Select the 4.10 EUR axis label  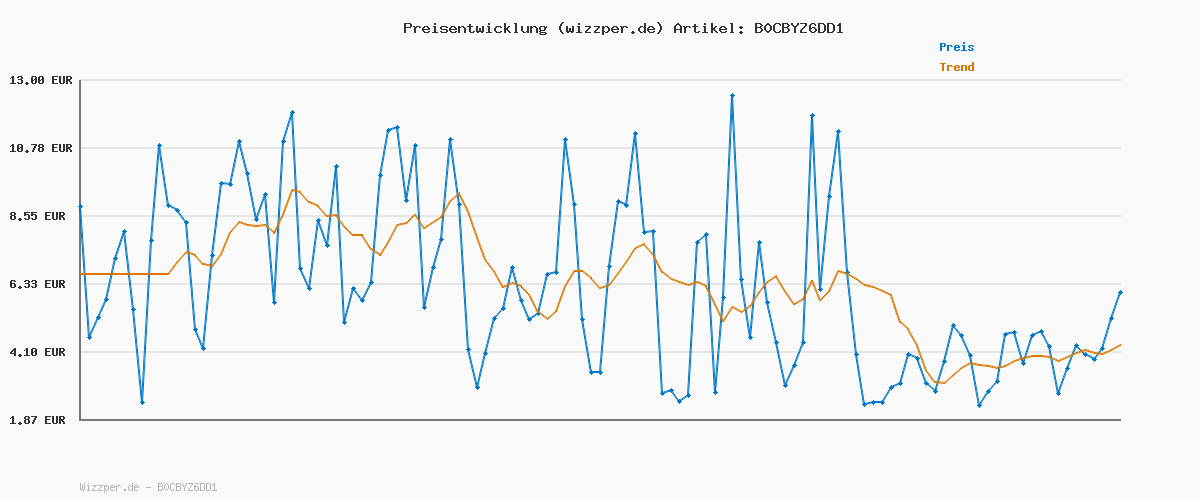pyautogui.click(x=41, y=352)
